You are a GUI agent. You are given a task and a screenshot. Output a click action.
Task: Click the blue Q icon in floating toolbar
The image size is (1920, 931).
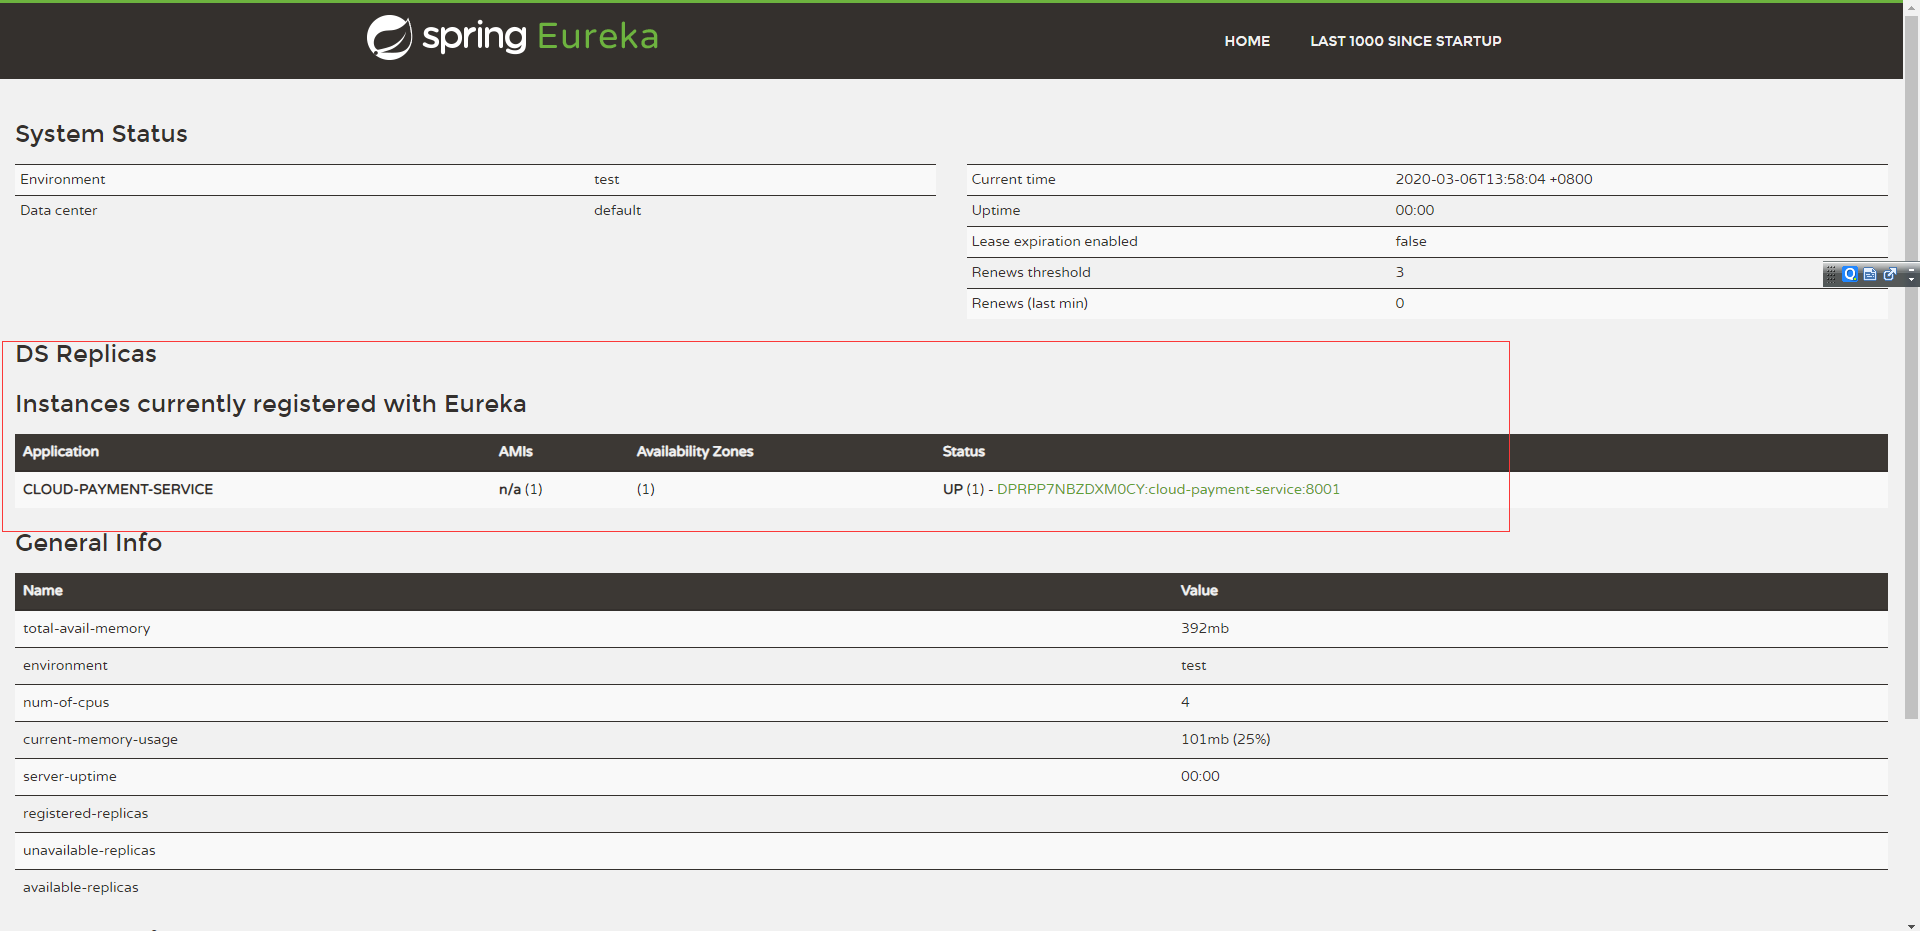[x=1850, y=274]
